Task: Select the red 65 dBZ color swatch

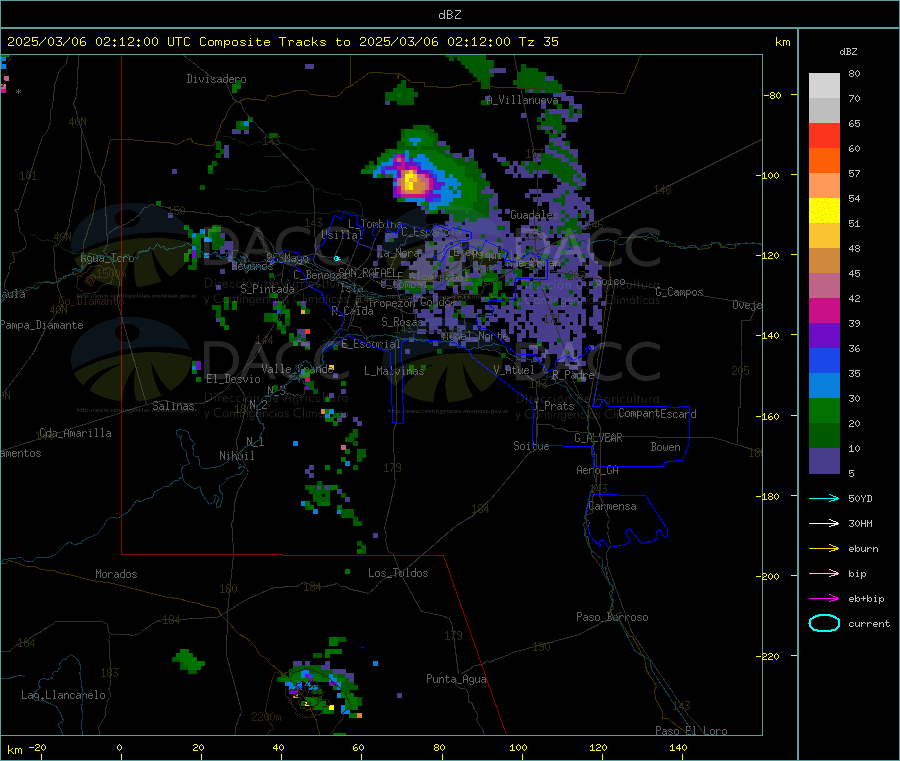Action: click(x=824, y=135)
